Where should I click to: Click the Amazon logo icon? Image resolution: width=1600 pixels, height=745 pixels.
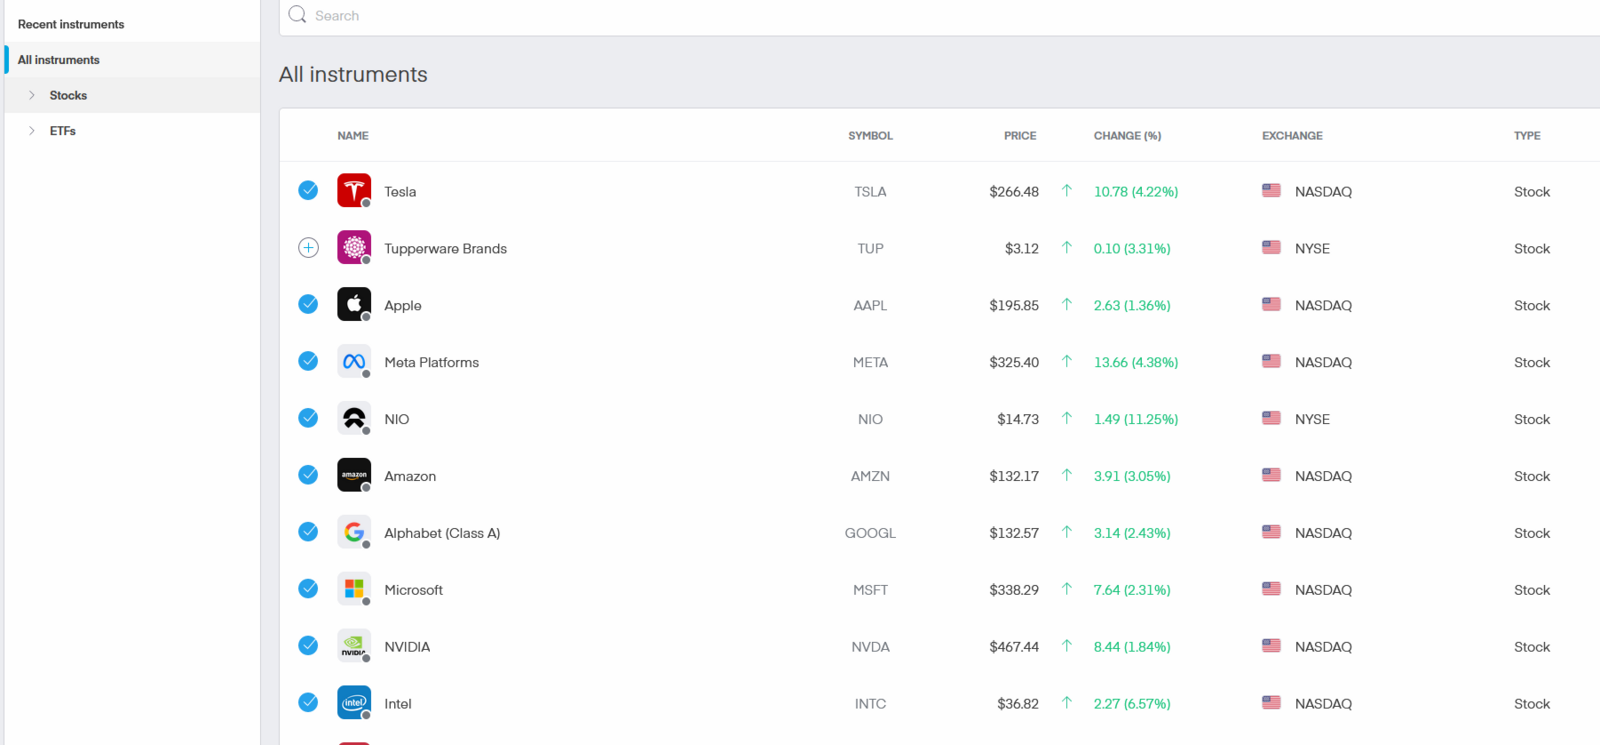(354, 475)
